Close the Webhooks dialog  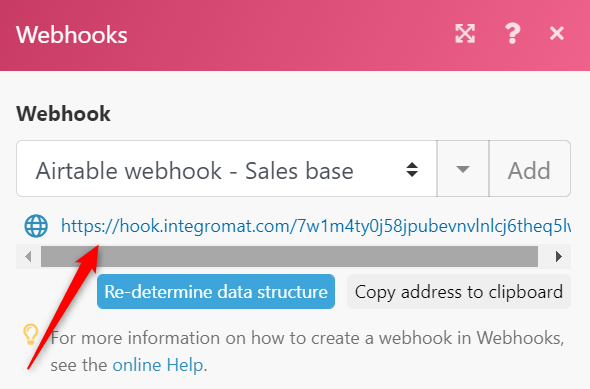click(x=557, y=33)
